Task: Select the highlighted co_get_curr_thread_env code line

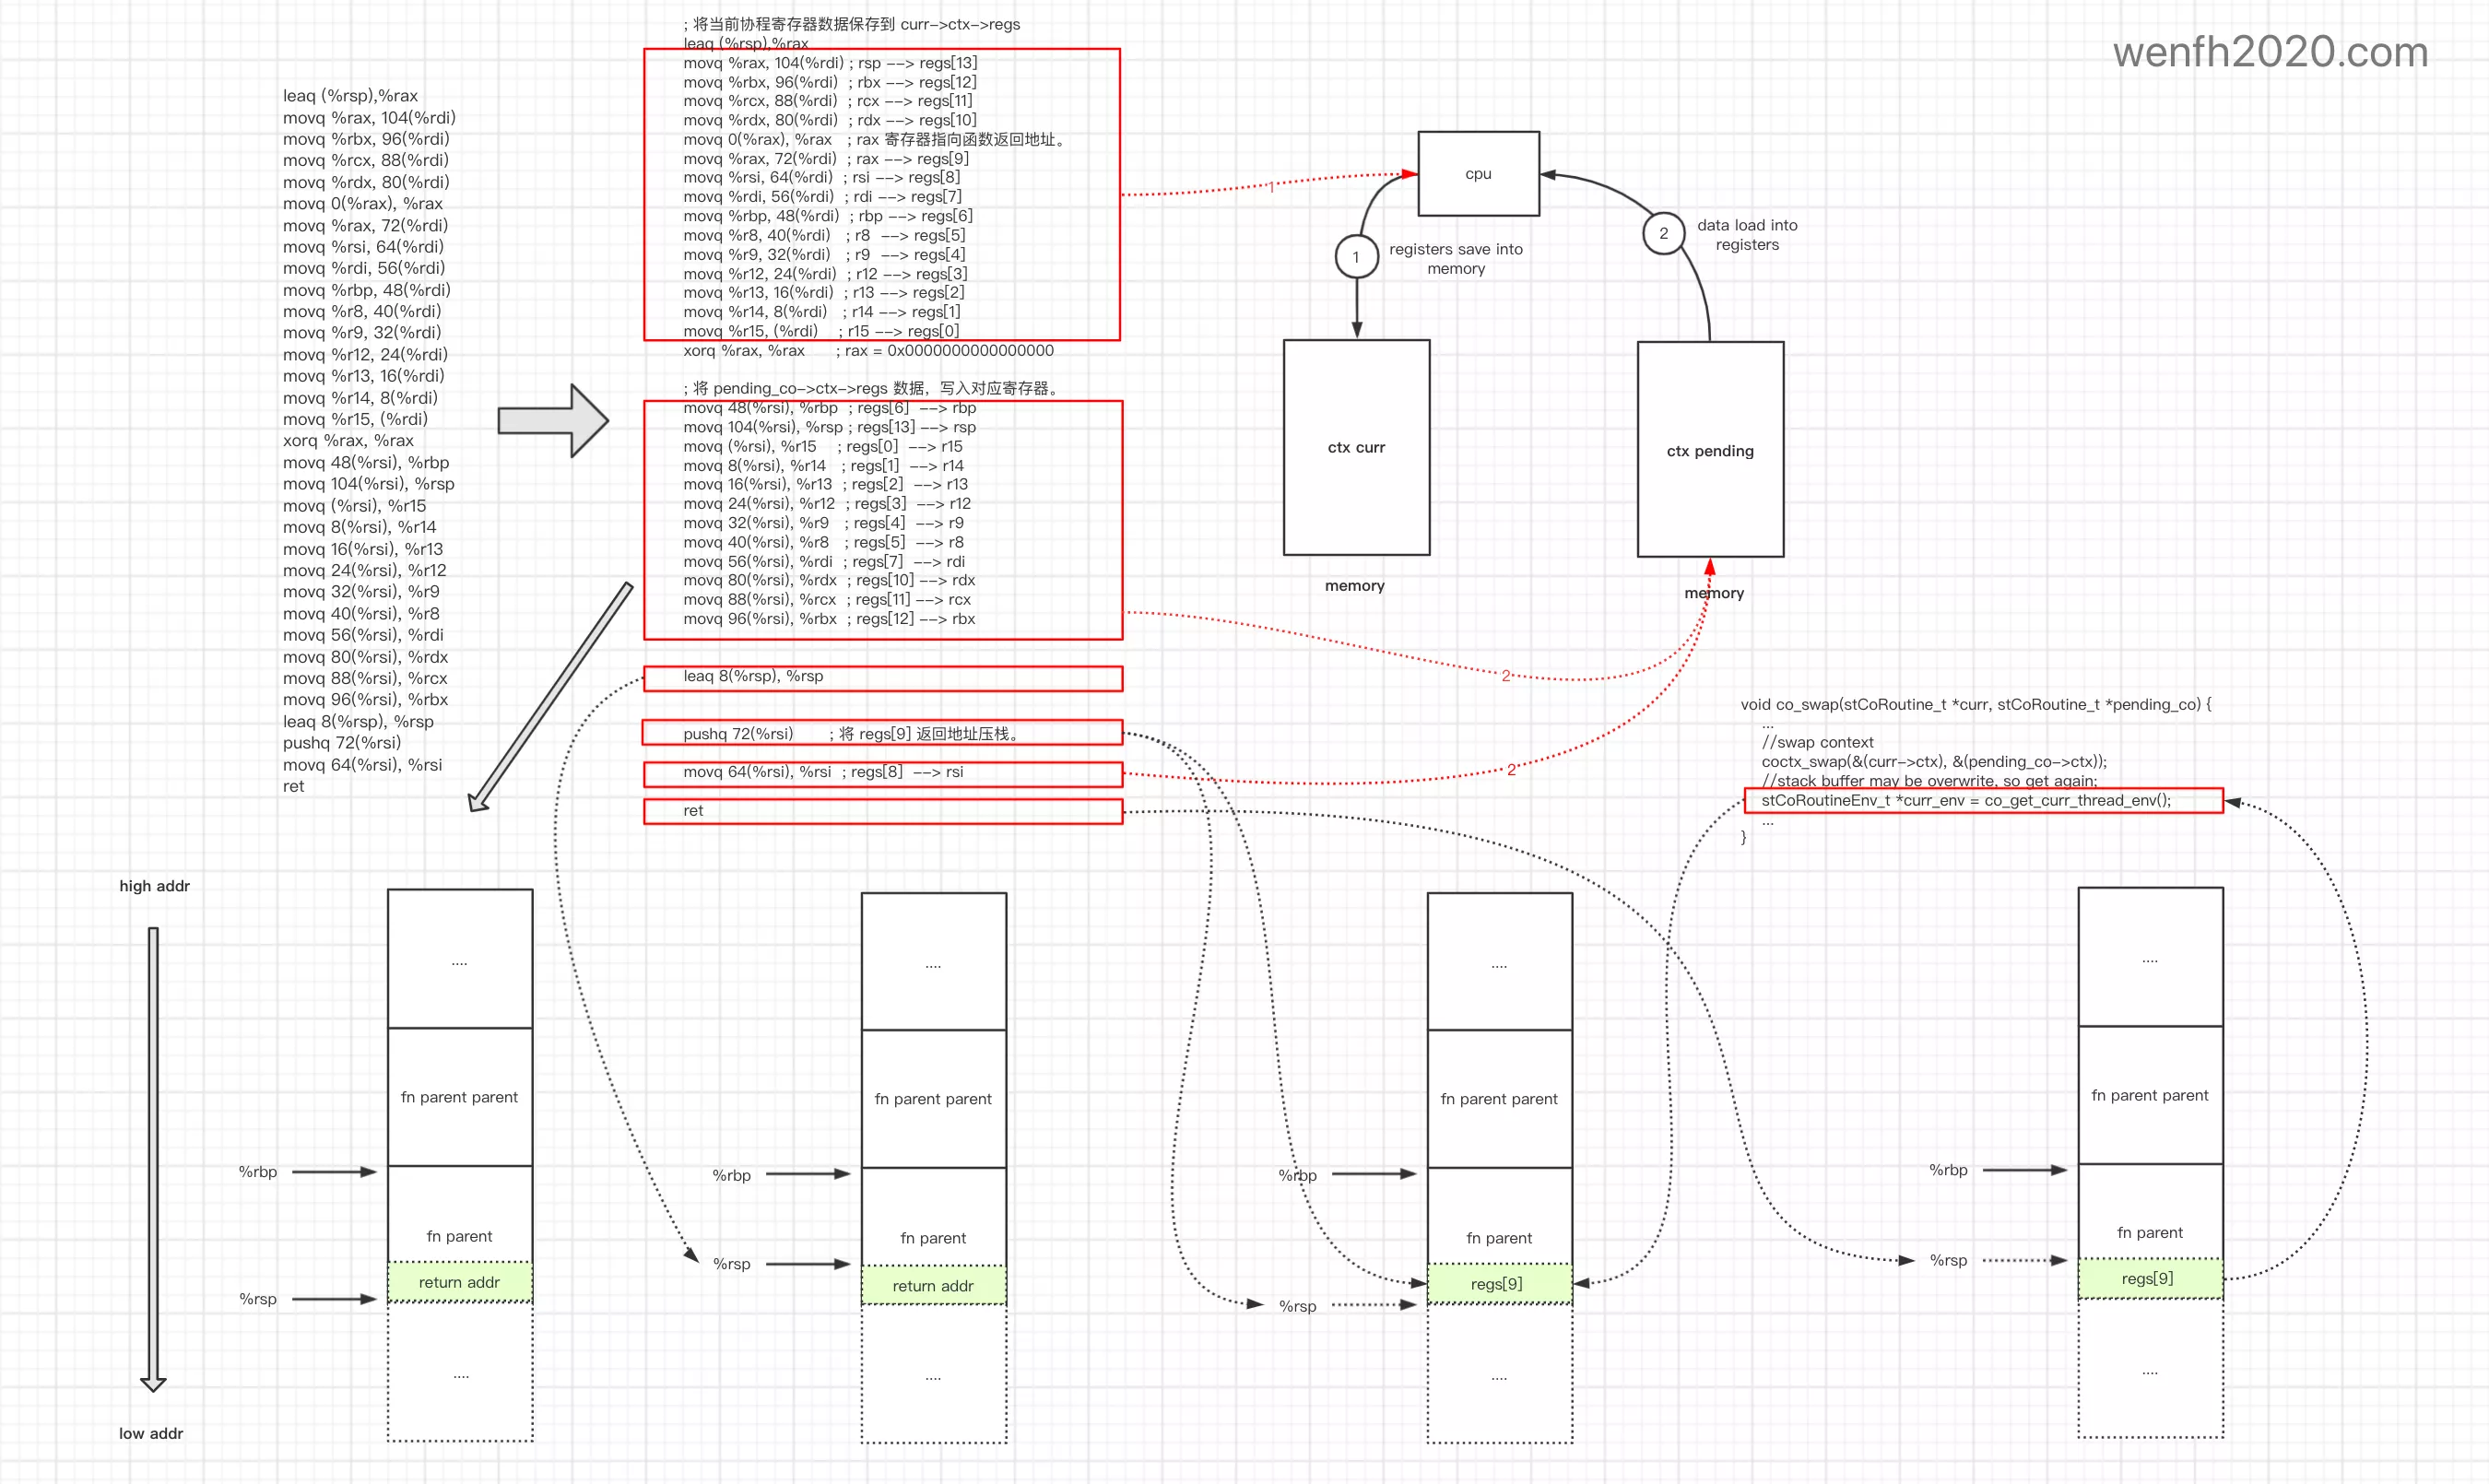Action: pyautogui.click(x=1983, y=800)
